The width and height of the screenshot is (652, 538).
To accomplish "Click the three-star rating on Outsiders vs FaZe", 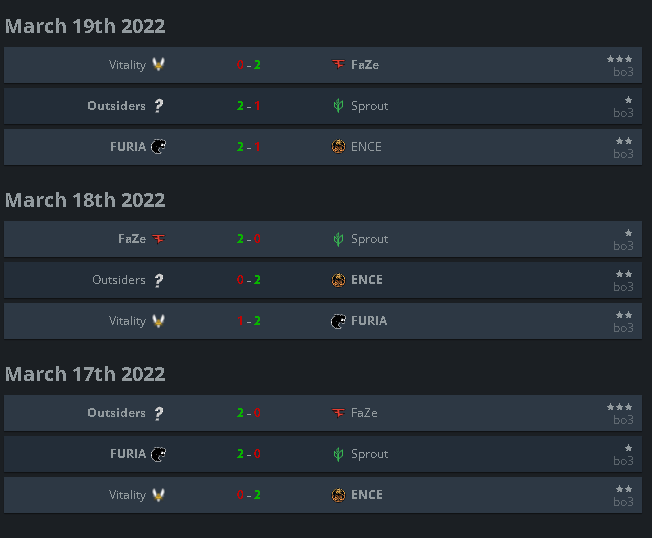I will click(620, 407).
